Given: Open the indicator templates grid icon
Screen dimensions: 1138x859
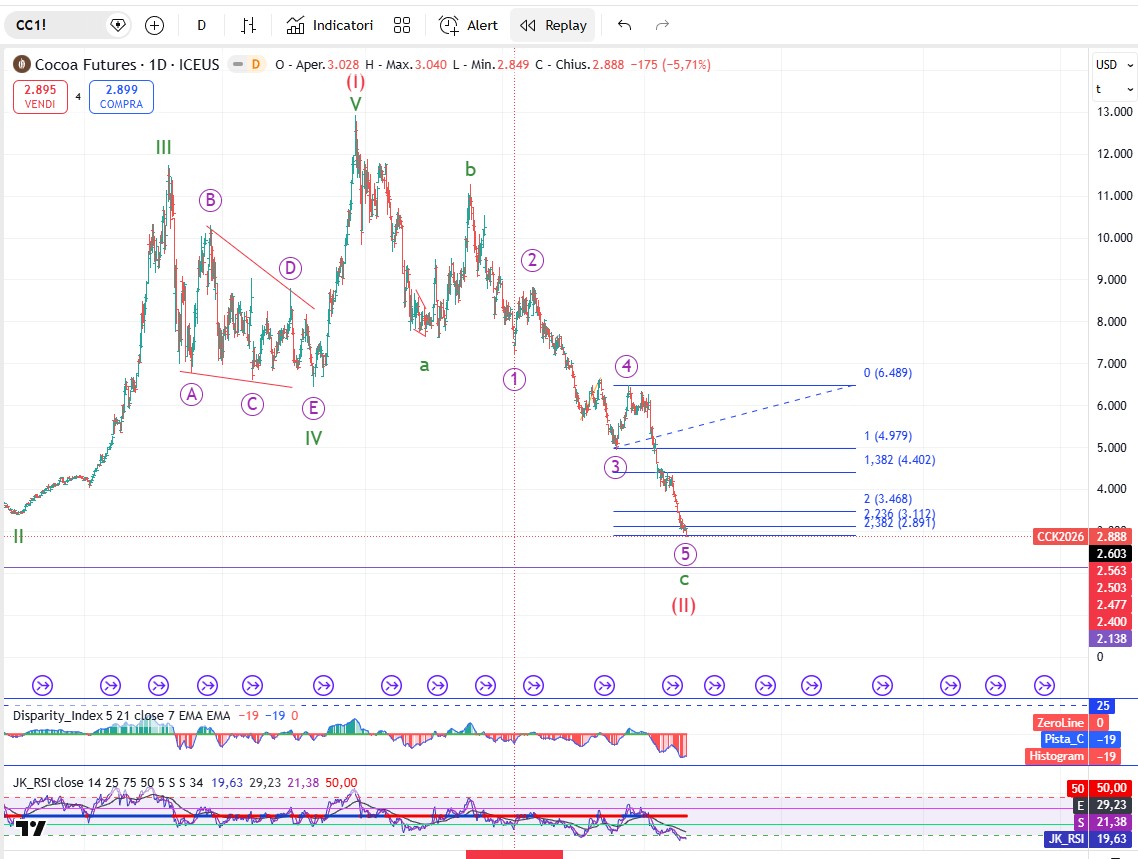Looking at the screenshot, I should (x=402, y=25).
